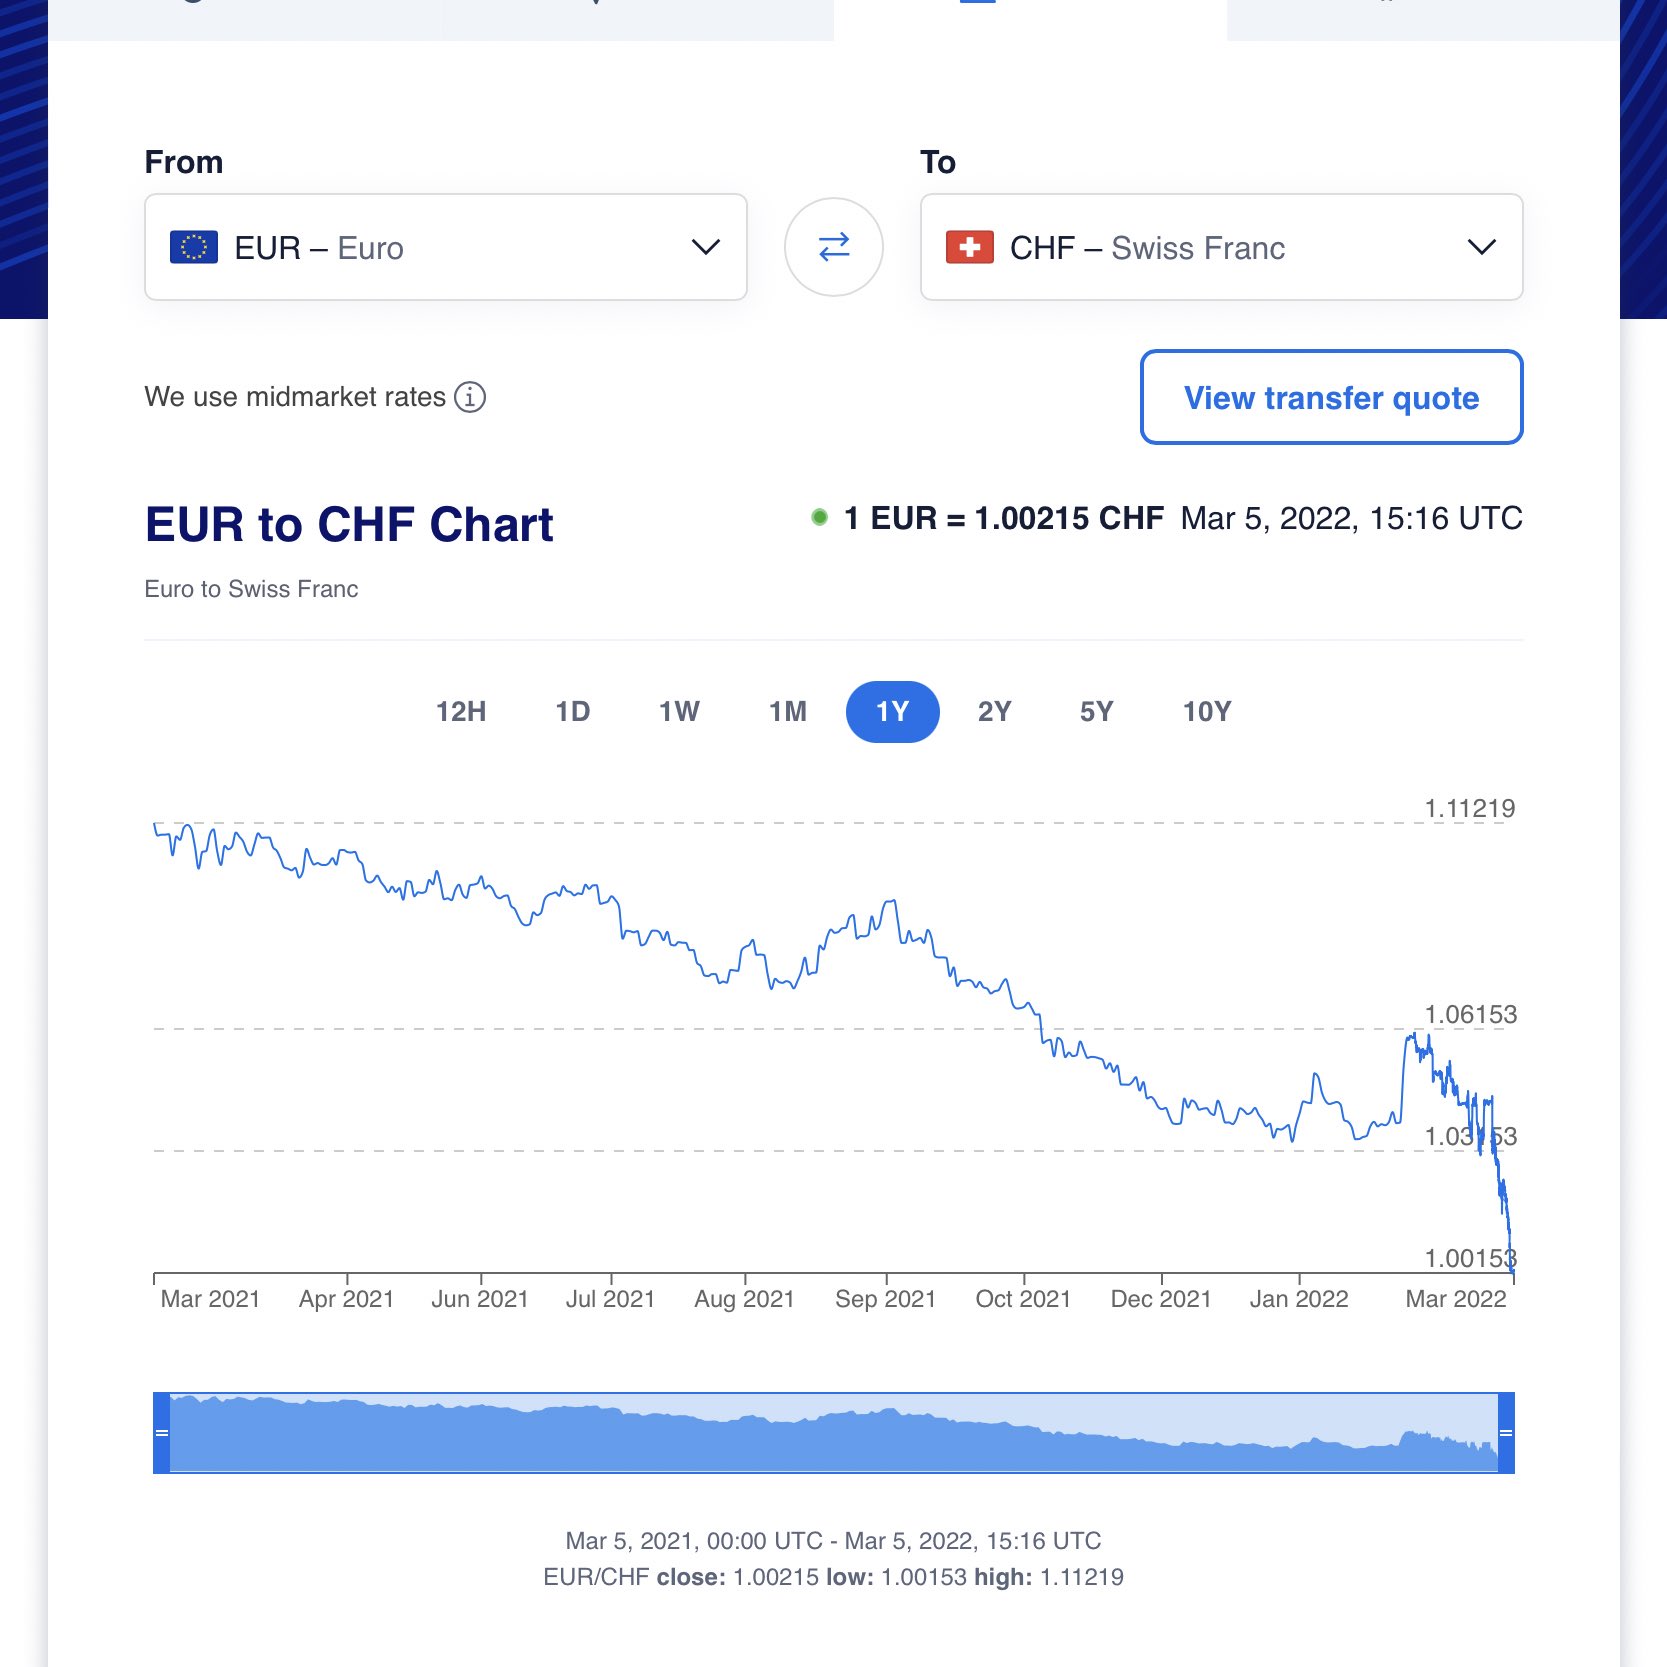The width and height of the screenshot is (1667, 1667).
Task: Grab the right range slider handle
Action: 1506,1433
